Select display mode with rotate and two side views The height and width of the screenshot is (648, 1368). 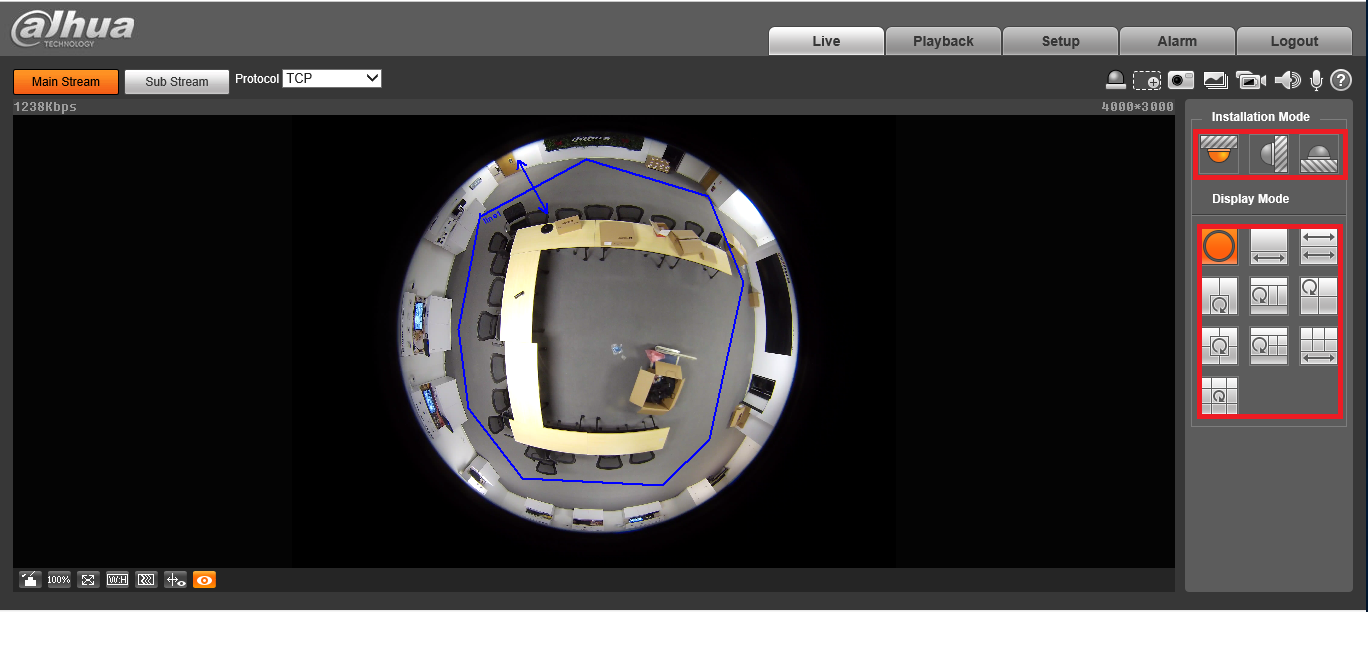click(1269, 296)
